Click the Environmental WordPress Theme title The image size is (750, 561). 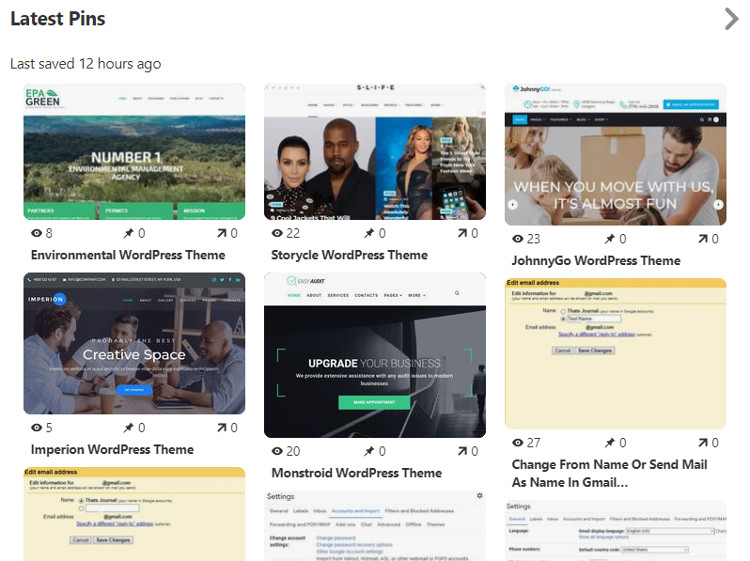click(128, 255)
